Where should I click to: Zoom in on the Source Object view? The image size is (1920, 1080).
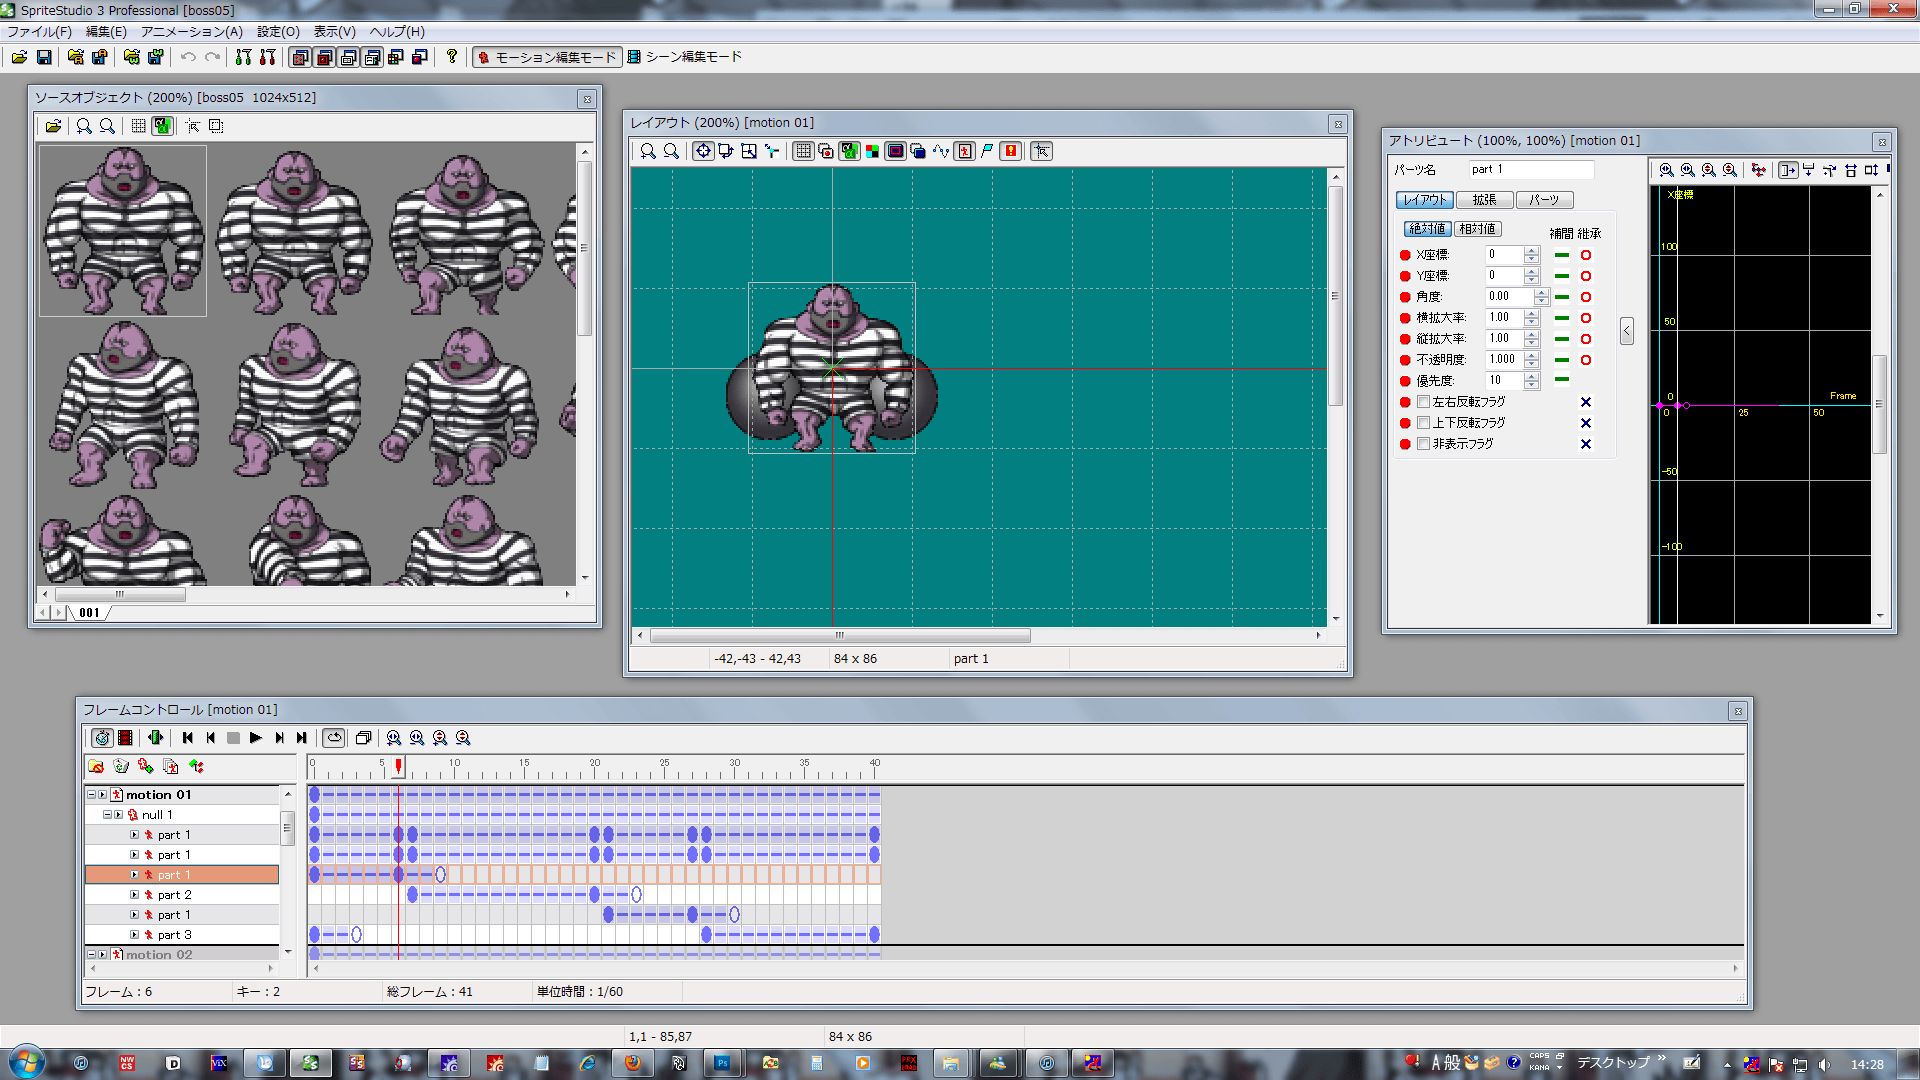84,126
